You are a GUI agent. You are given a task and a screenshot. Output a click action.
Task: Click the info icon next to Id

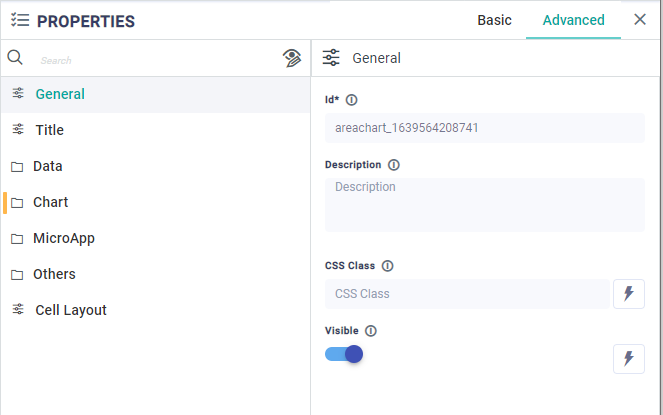coord(352,100)
